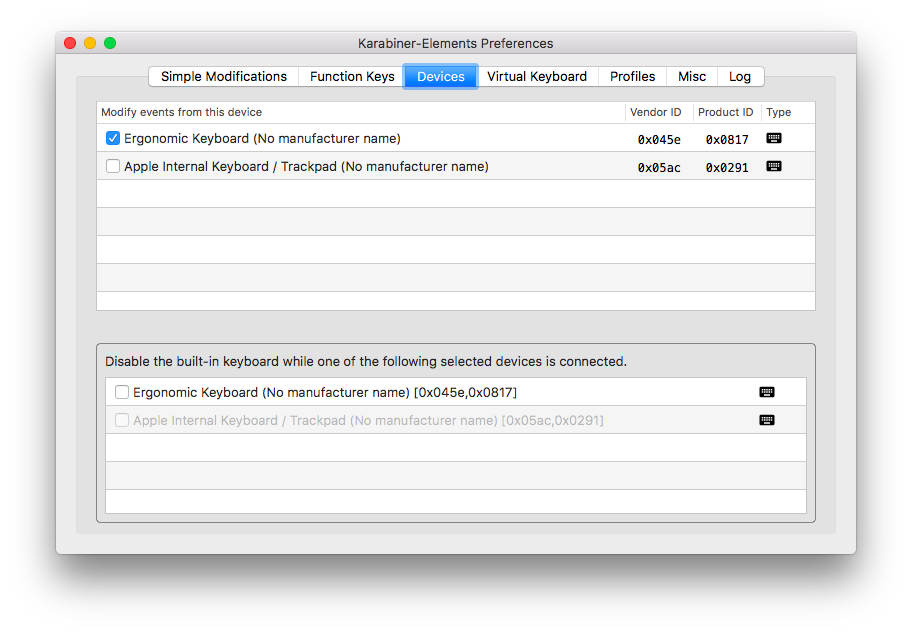Viewport: 912px width, 634px height.
Task: Click keyboard icon beside Apple Internal [0x05ac,0x0291]
Action: pyautogui.click(x=767, y=420)
